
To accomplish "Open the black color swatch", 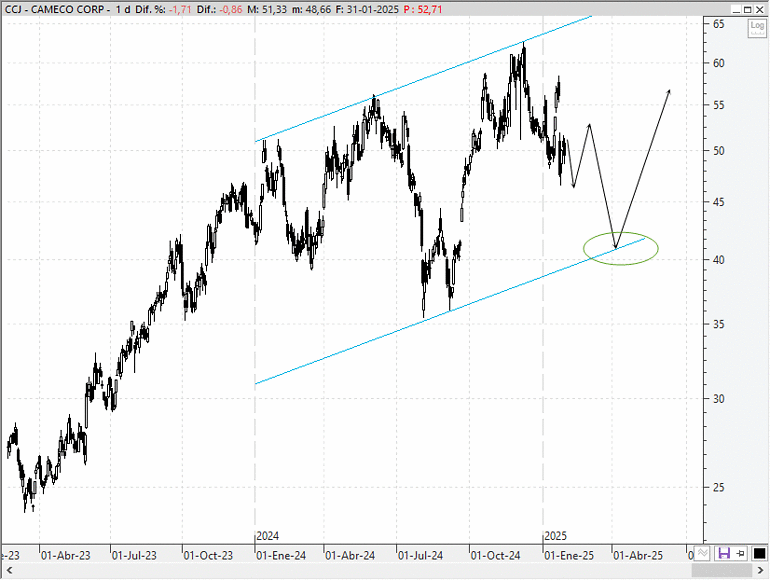I will pyautogui.click(x=759, y=553).
